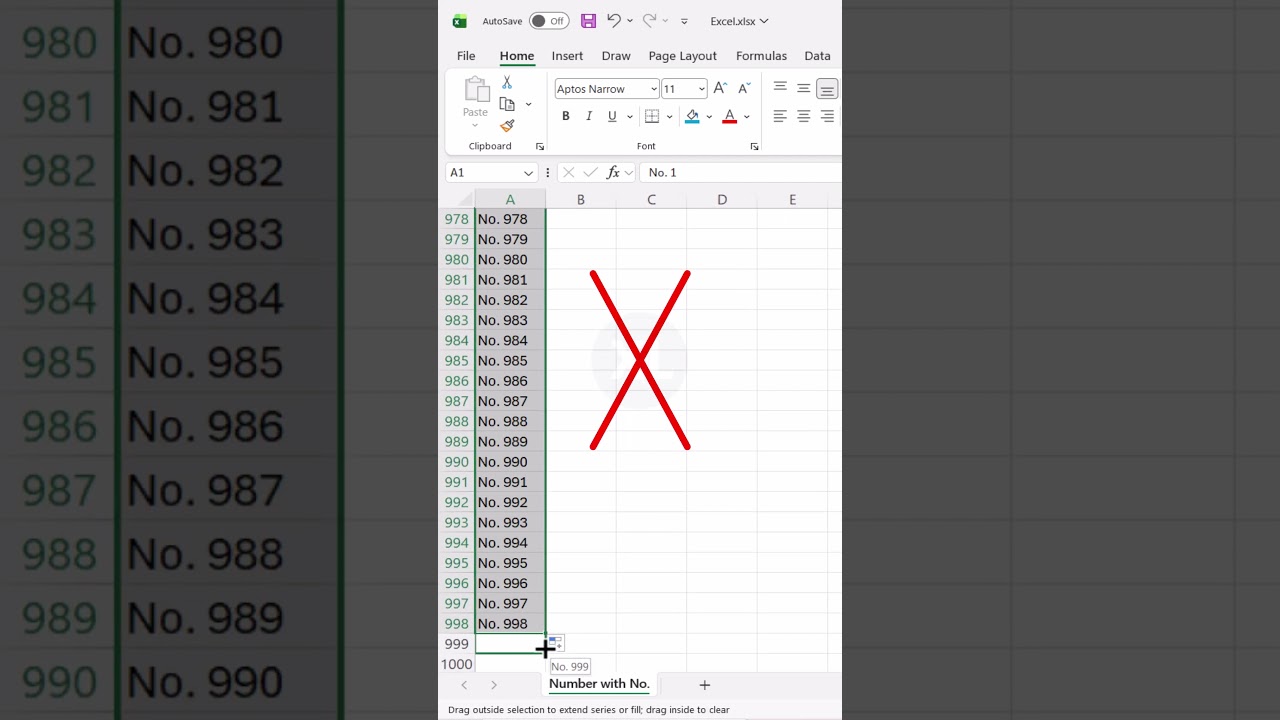Select the Format Painter brush
1280x720 pixels.
pyautogui.click(x=507, y=126)
